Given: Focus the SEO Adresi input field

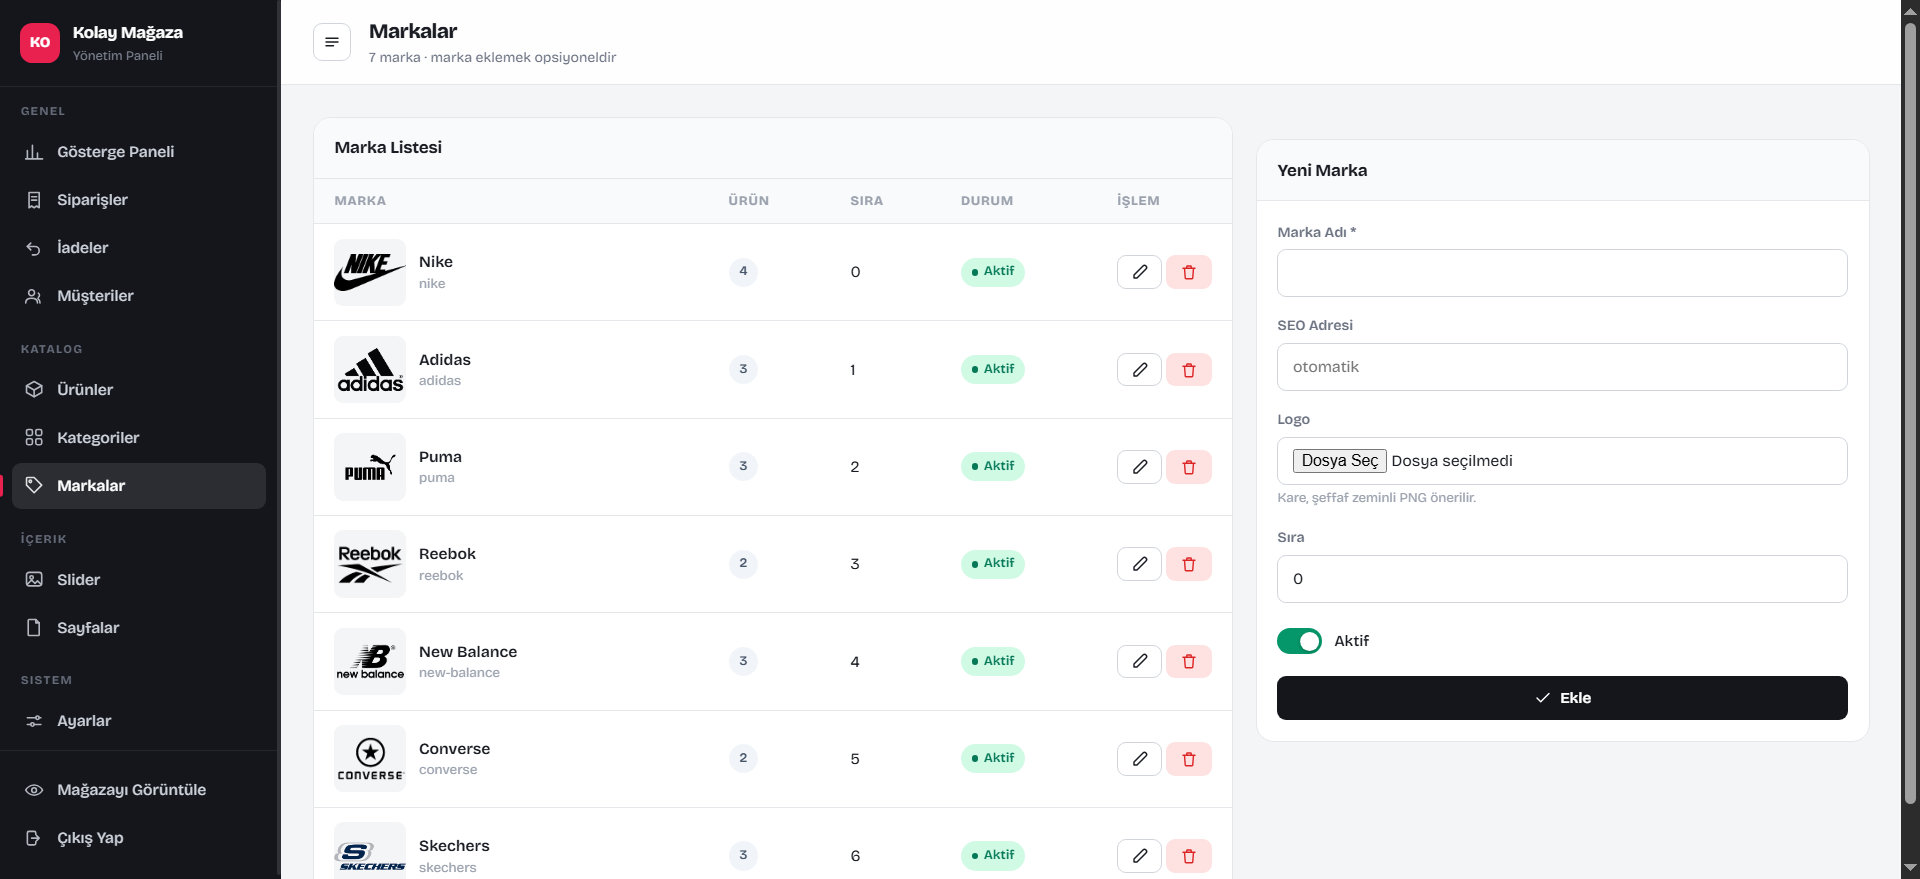Looking at the screenshot, I should pyautogui.click(x=1562, y=367).
